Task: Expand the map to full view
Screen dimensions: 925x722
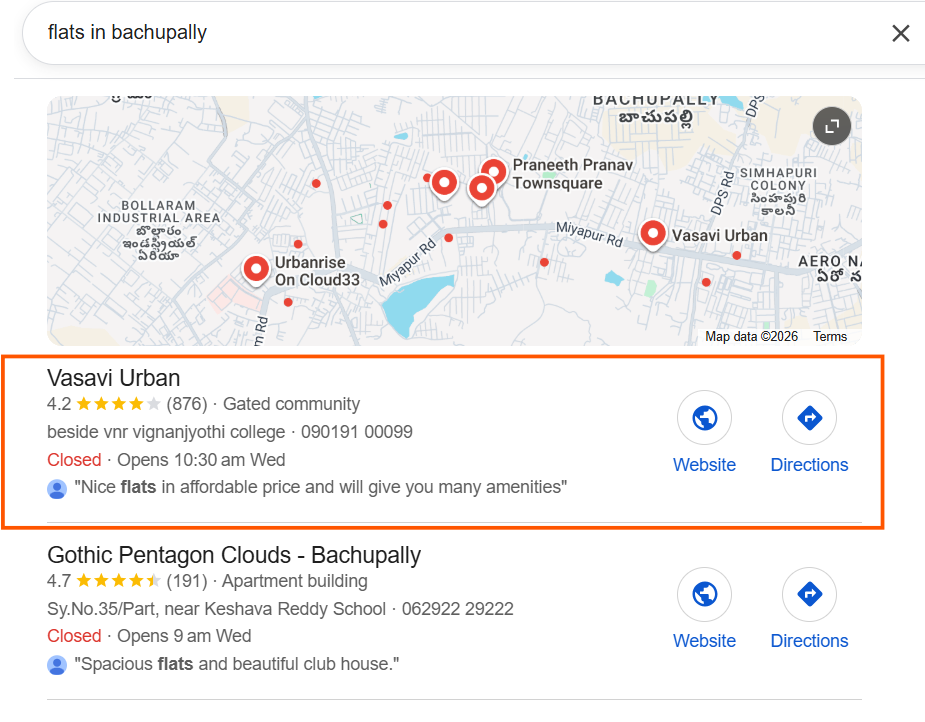Action: pos(831,126)
